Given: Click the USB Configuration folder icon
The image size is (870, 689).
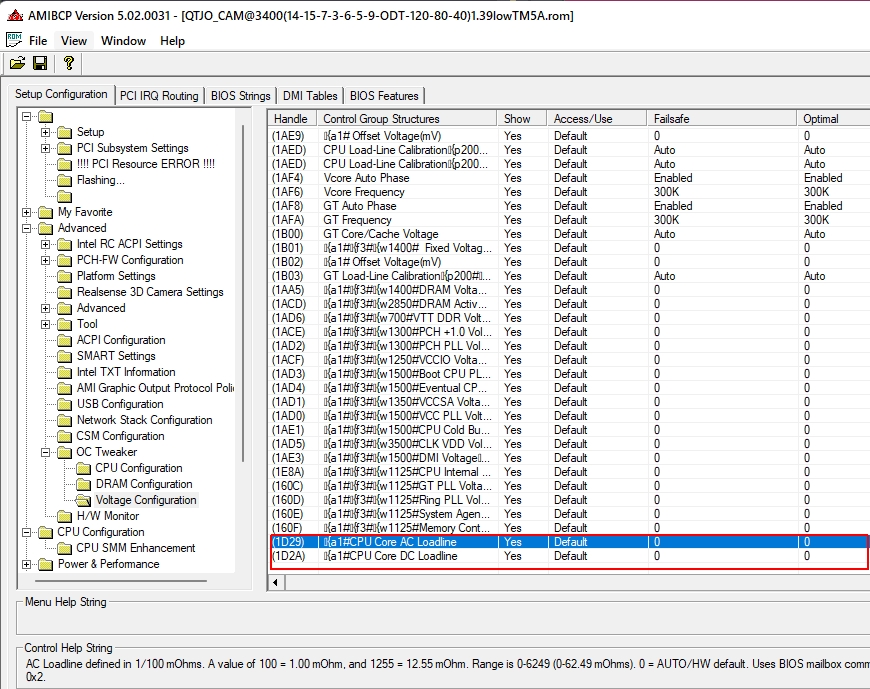Looking at the screenshot, I should click(65, 404).
